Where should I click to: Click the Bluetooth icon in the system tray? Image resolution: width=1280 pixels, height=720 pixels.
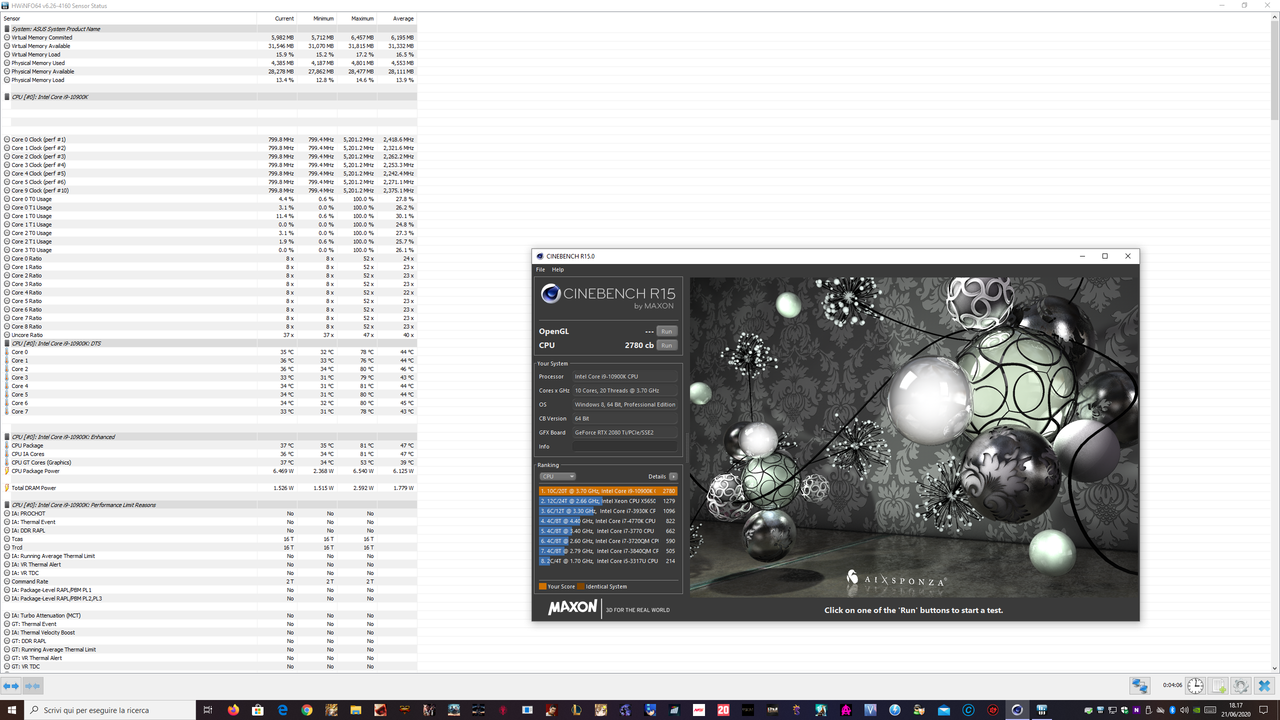(x=1172, y=710)
